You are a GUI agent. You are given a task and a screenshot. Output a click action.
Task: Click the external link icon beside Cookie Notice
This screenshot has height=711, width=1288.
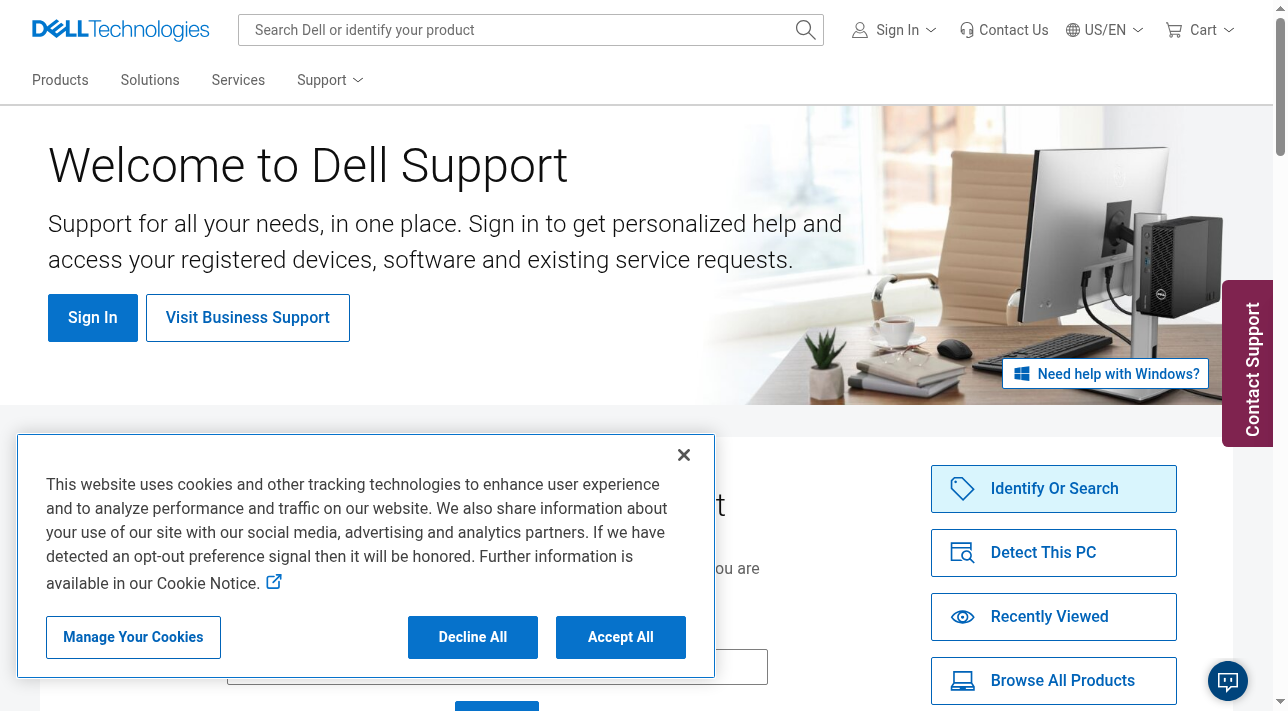(274, 581)
